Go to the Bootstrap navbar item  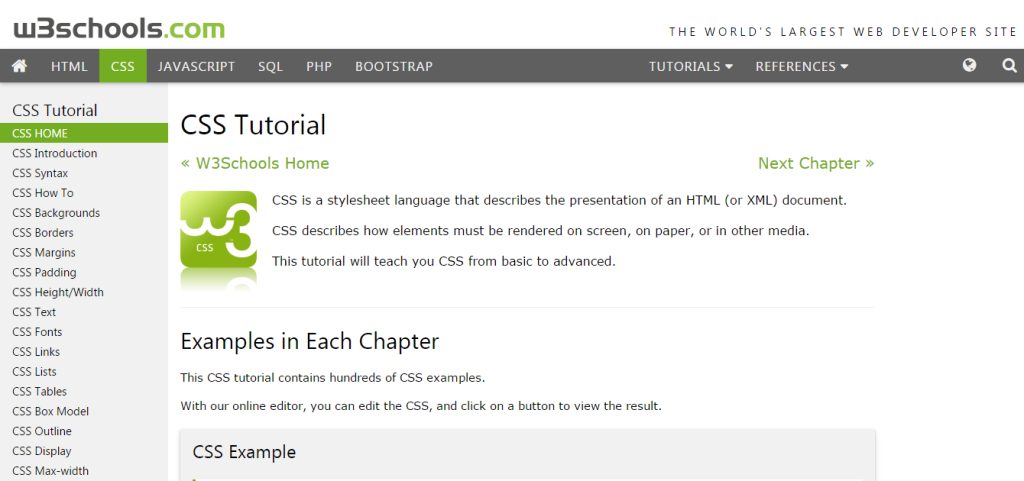click(x=393, y=67)
